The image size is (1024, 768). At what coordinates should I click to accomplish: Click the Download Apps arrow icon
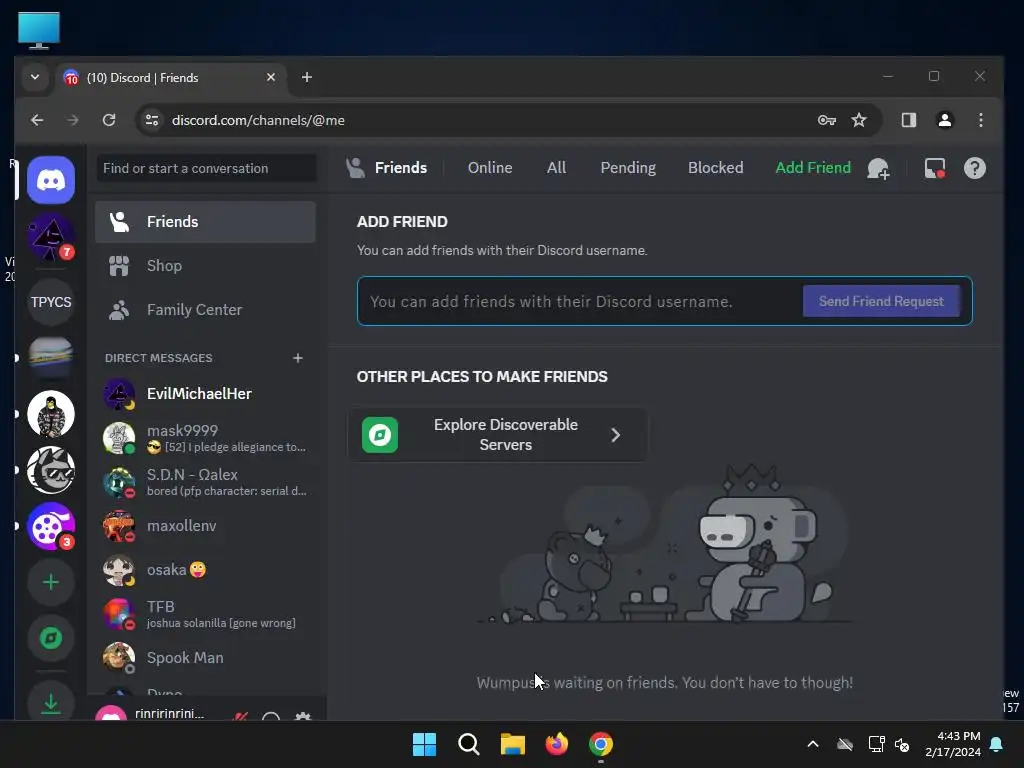[x=51, y=702]
